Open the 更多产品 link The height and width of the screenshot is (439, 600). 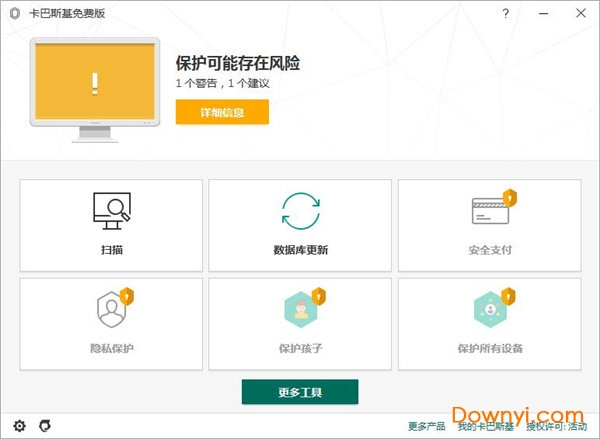click(426, 427)
